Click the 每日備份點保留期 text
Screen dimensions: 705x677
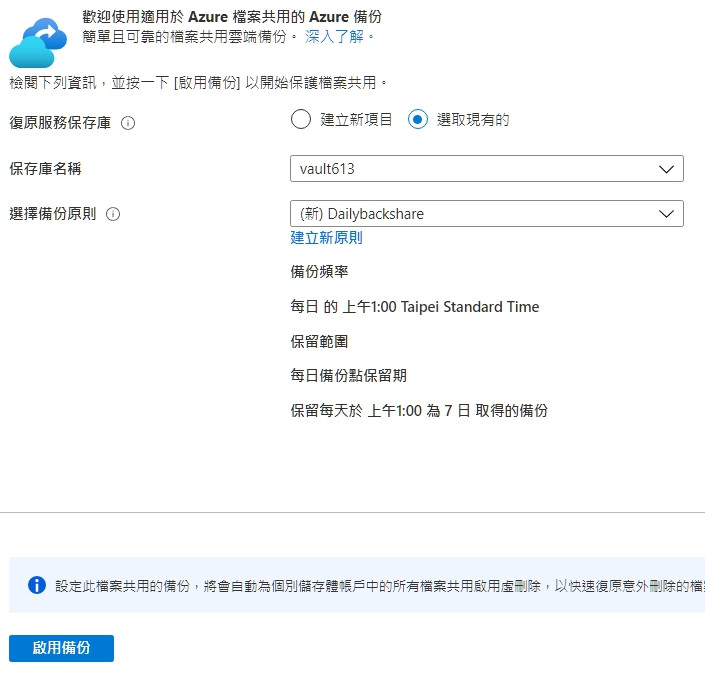pos(348,375)
